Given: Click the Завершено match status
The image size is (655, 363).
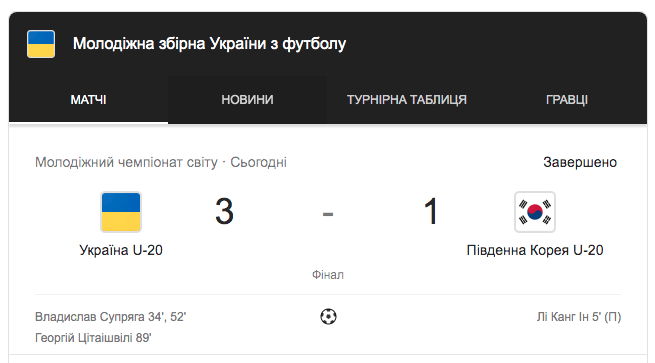Looking at the screenshot, I should click(x=580, y=162).
